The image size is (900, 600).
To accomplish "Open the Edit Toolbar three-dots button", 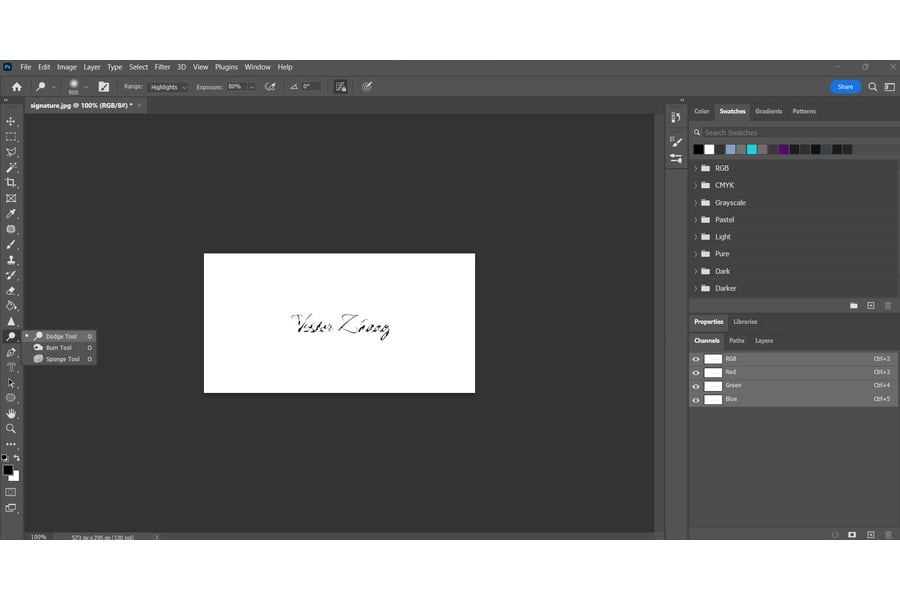I will coord(11,444).
